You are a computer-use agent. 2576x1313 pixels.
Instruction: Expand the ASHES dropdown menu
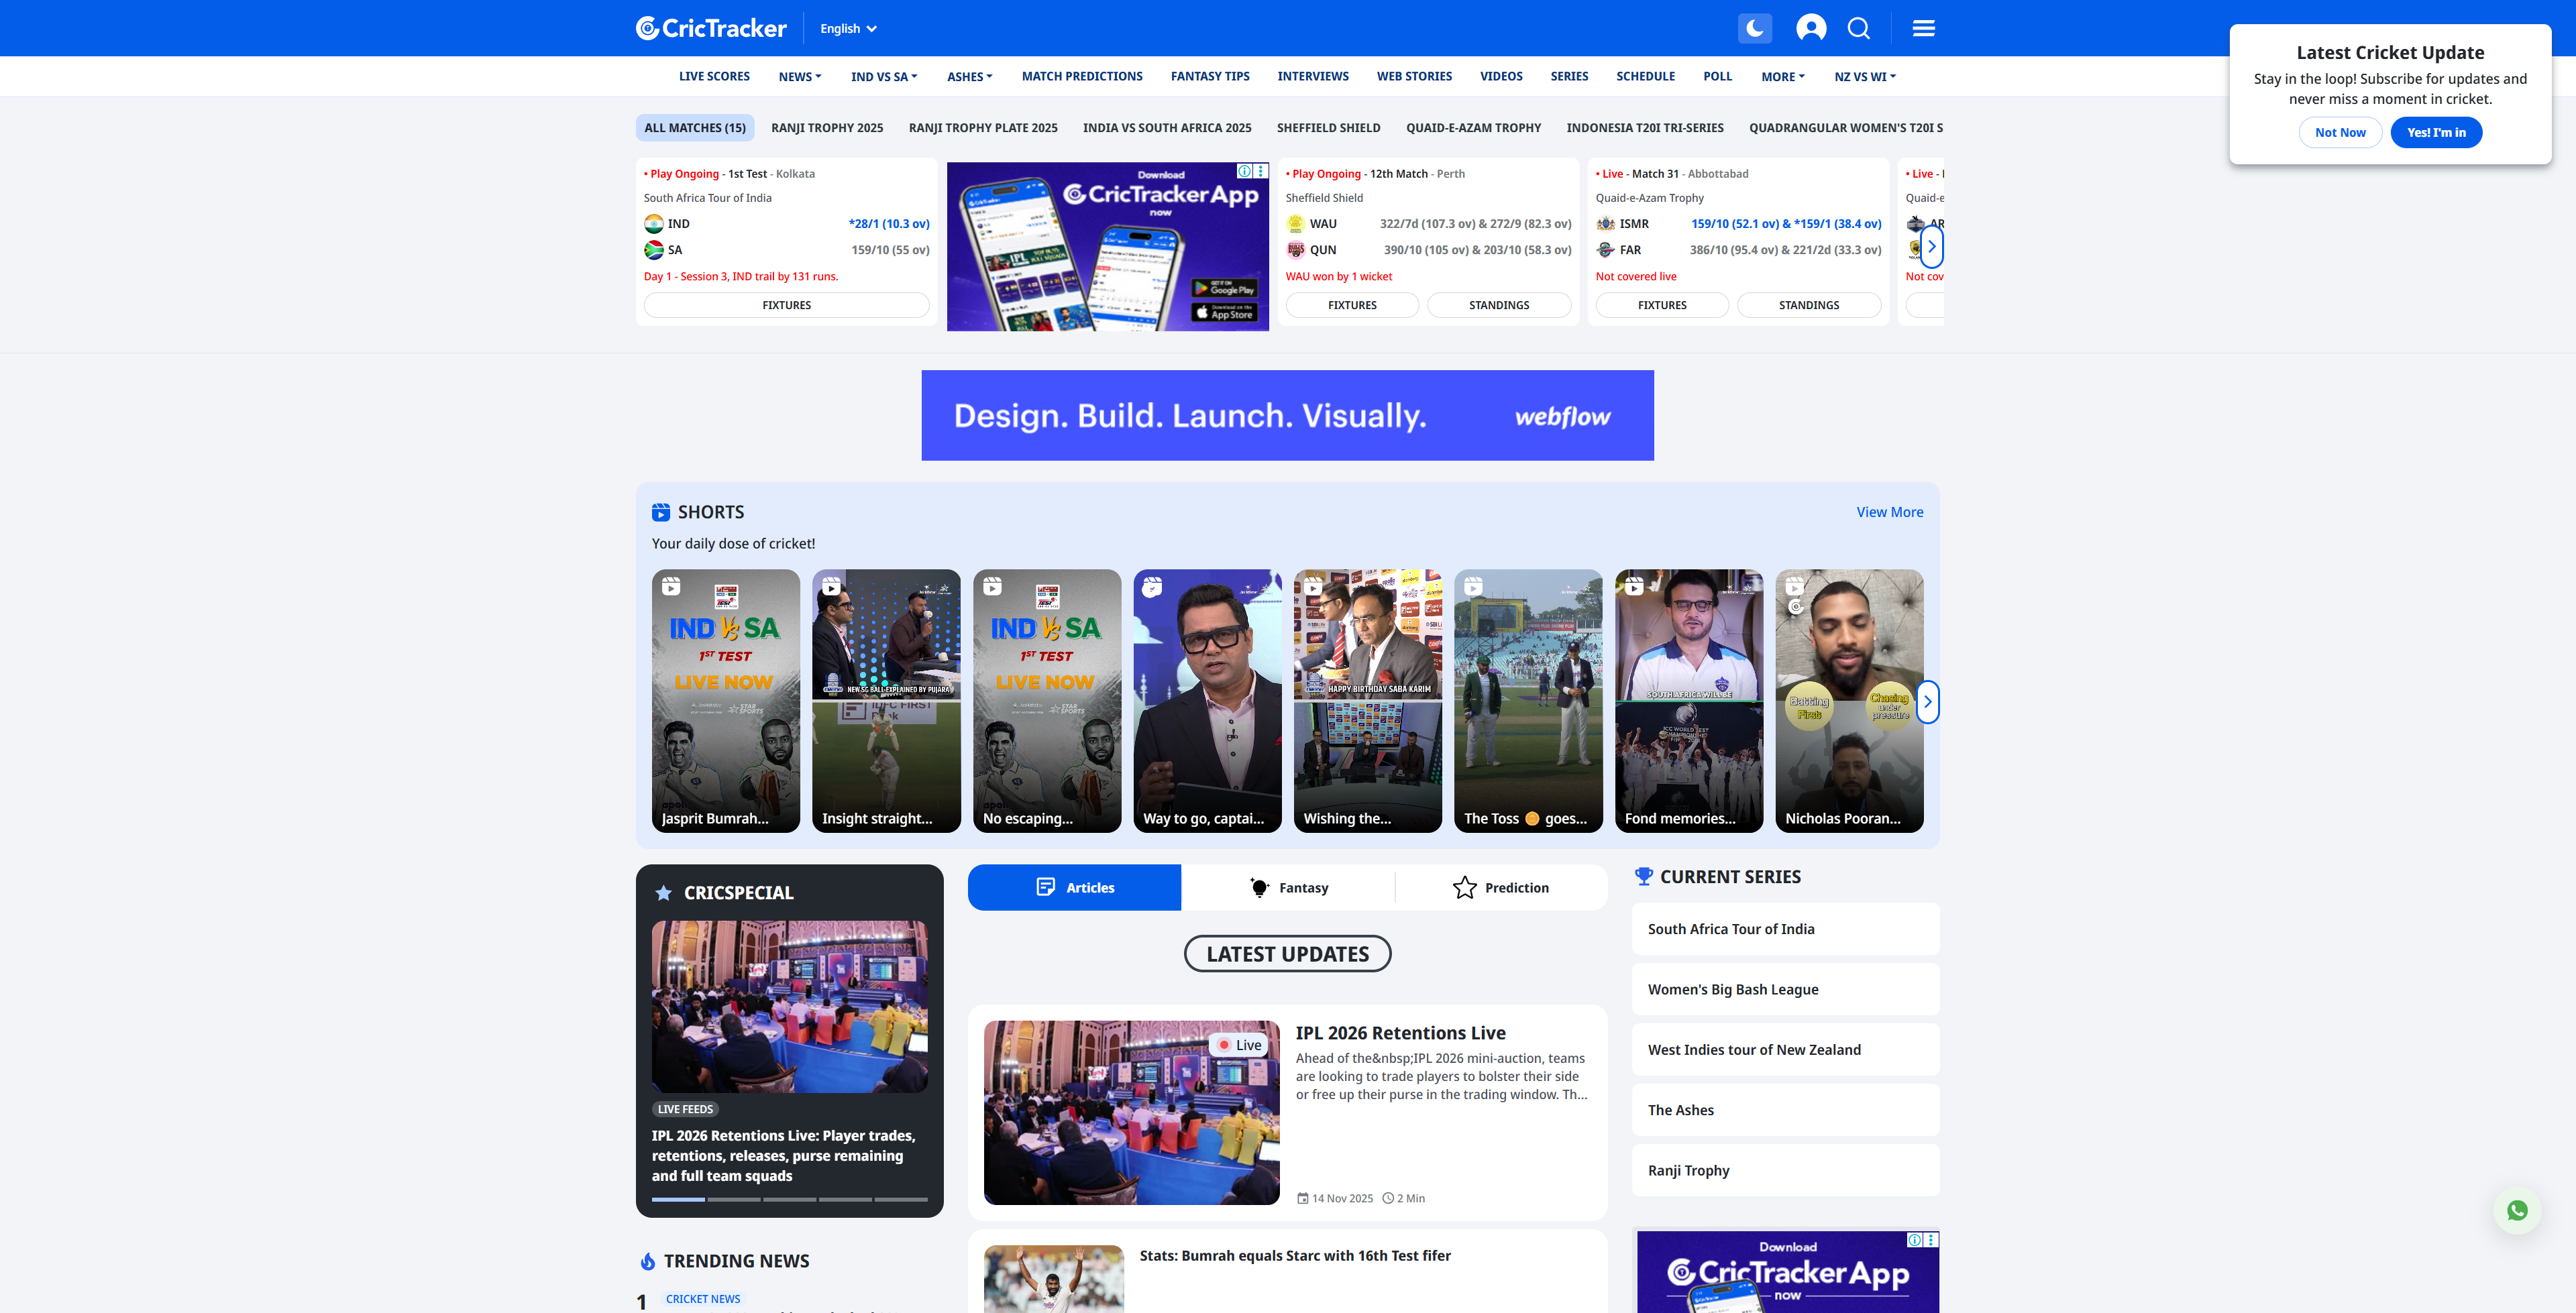(x=970, y=77)
